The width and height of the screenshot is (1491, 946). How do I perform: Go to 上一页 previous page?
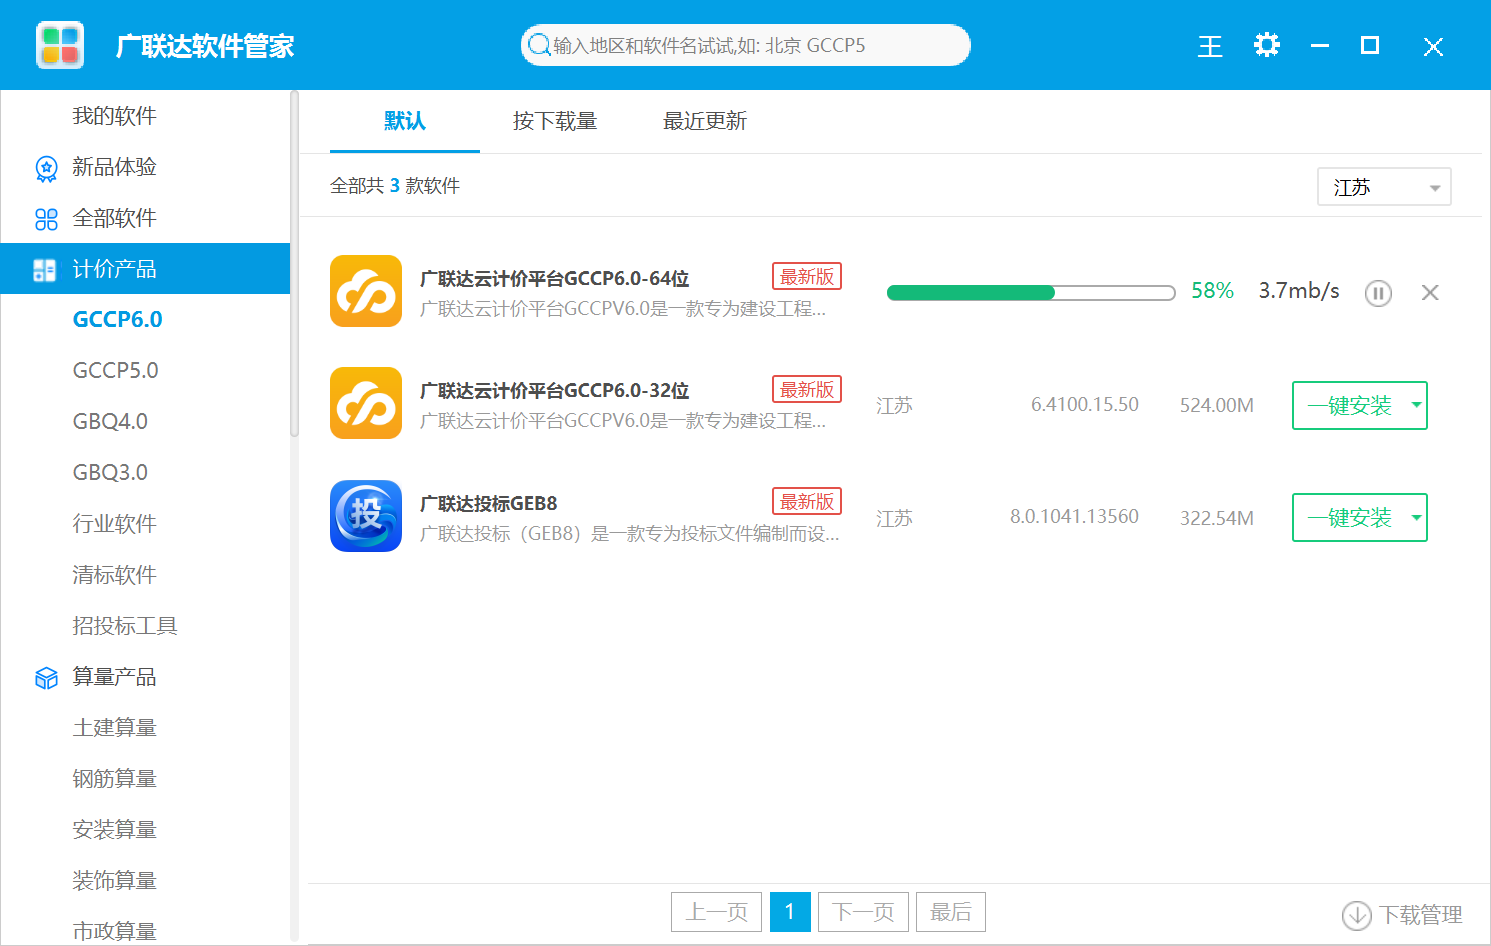pyautogui.click(x=716, y=912)
